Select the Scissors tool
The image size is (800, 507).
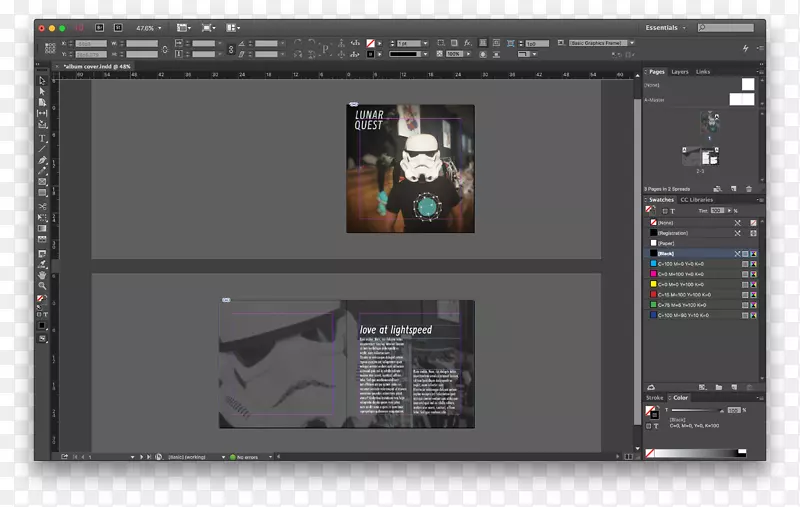42,206
